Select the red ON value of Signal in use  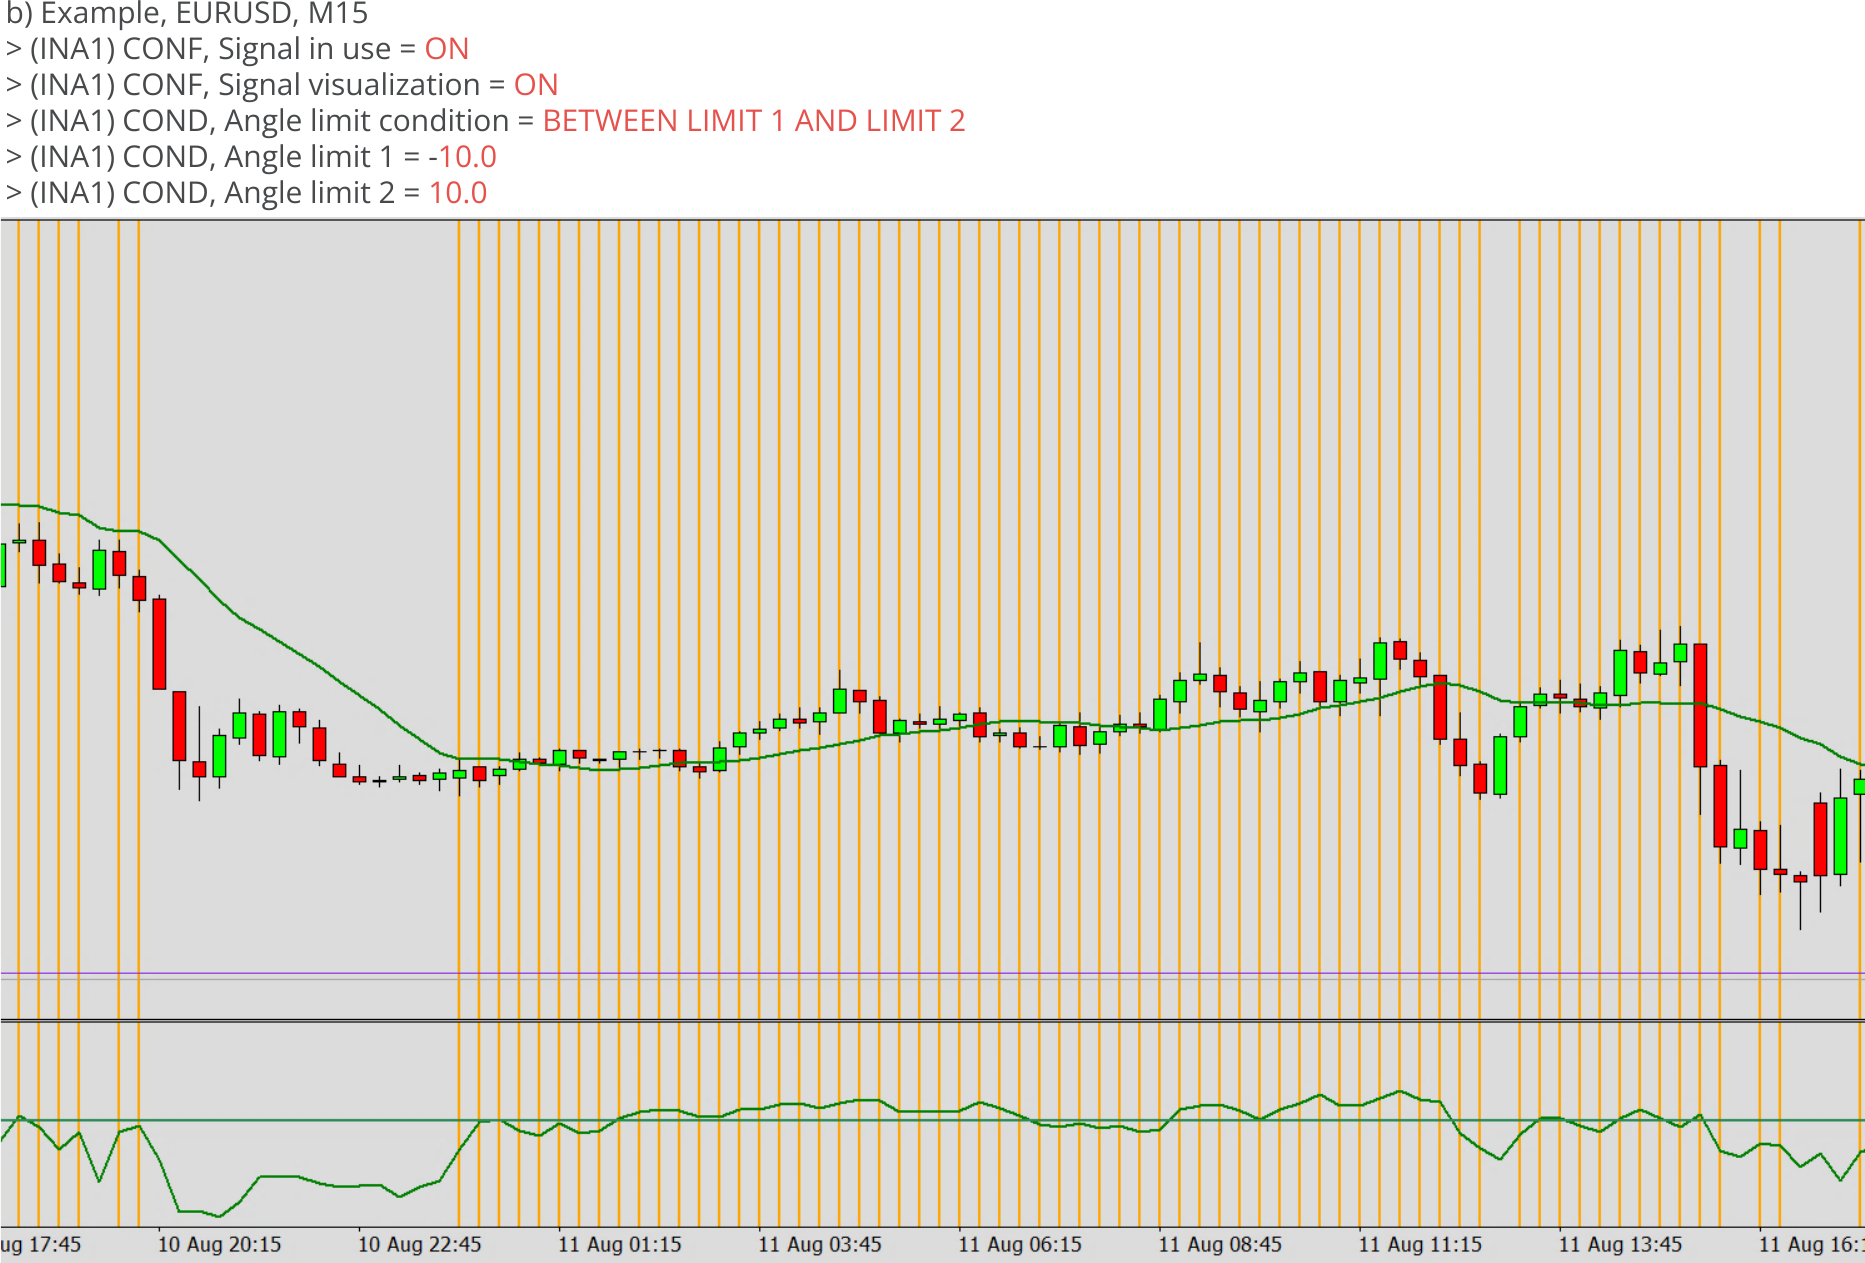pos(447,49)
